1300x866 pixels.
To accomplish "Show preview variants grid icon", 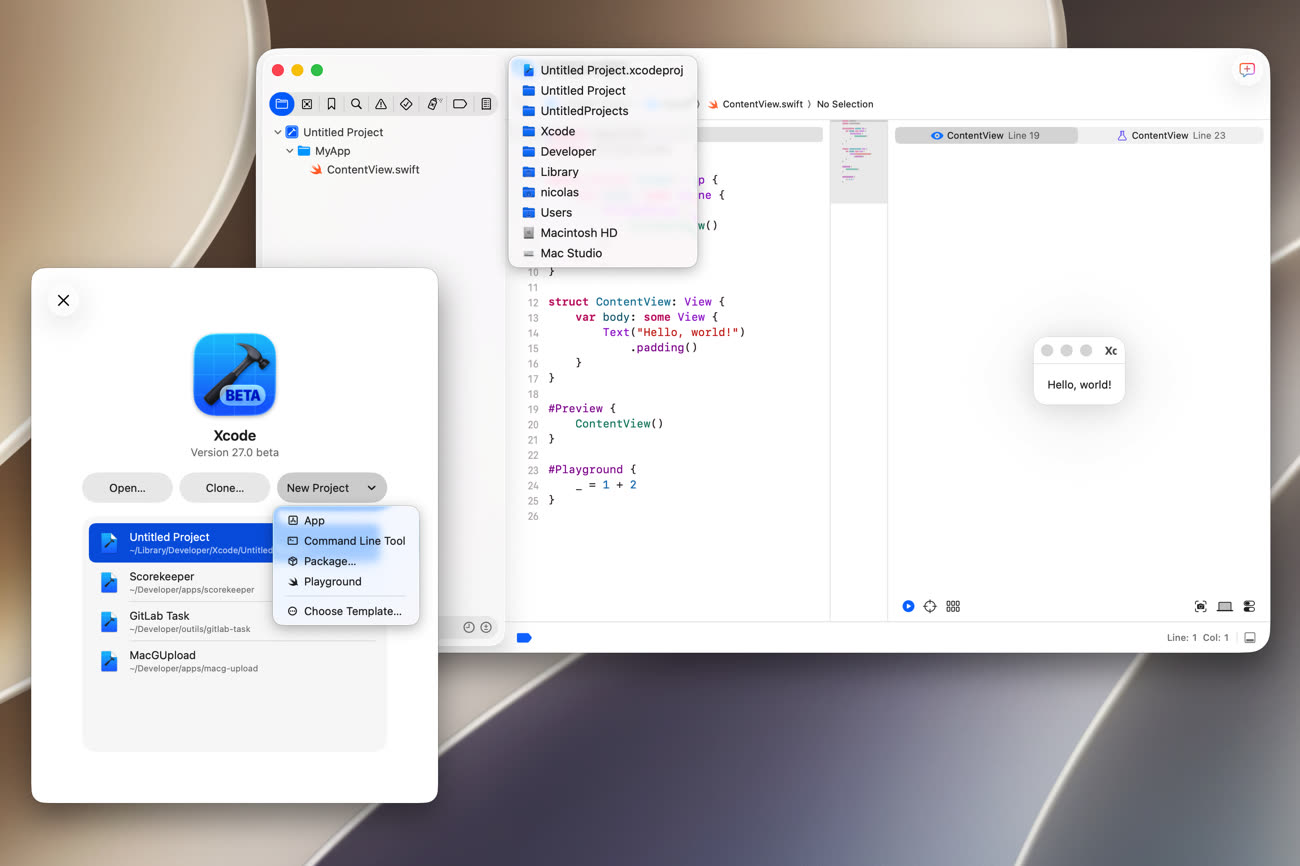I will [x=953, y=606].
